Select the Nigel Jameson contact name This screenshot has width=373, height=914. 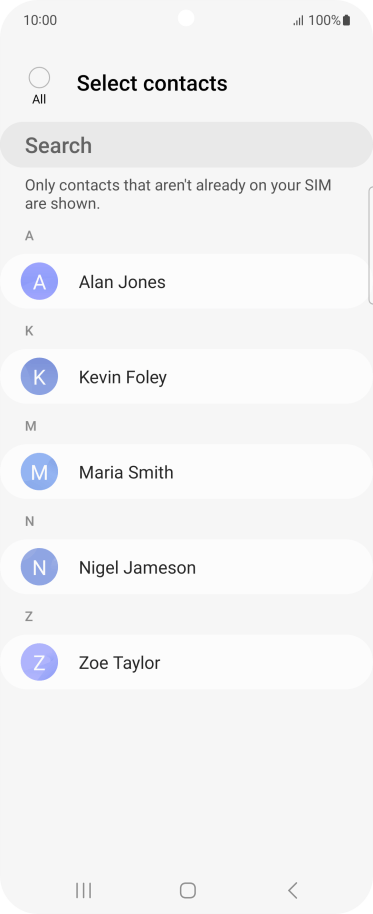click(x=138, y=568)
